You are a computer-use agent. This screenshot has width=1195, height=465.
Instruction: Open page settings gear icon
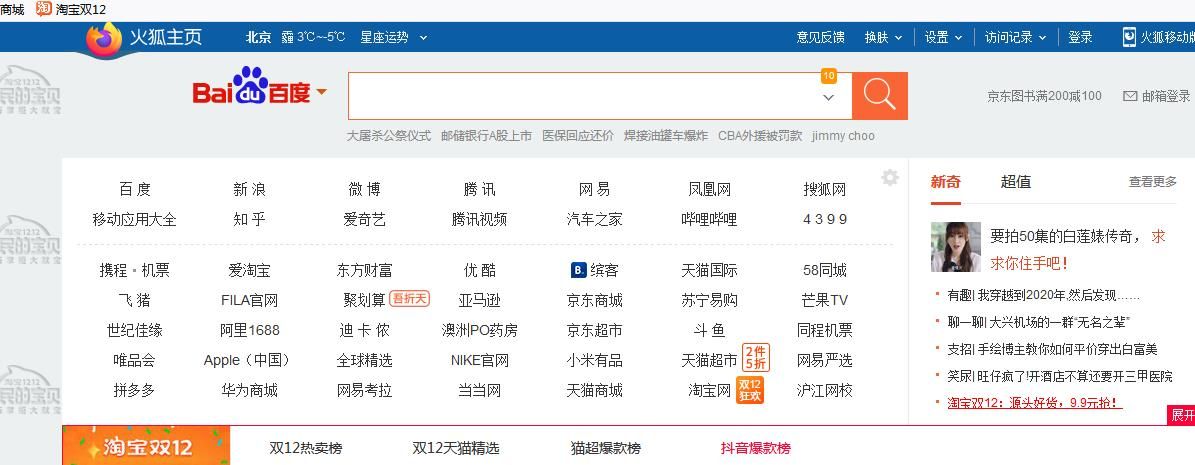coord(890,178)
